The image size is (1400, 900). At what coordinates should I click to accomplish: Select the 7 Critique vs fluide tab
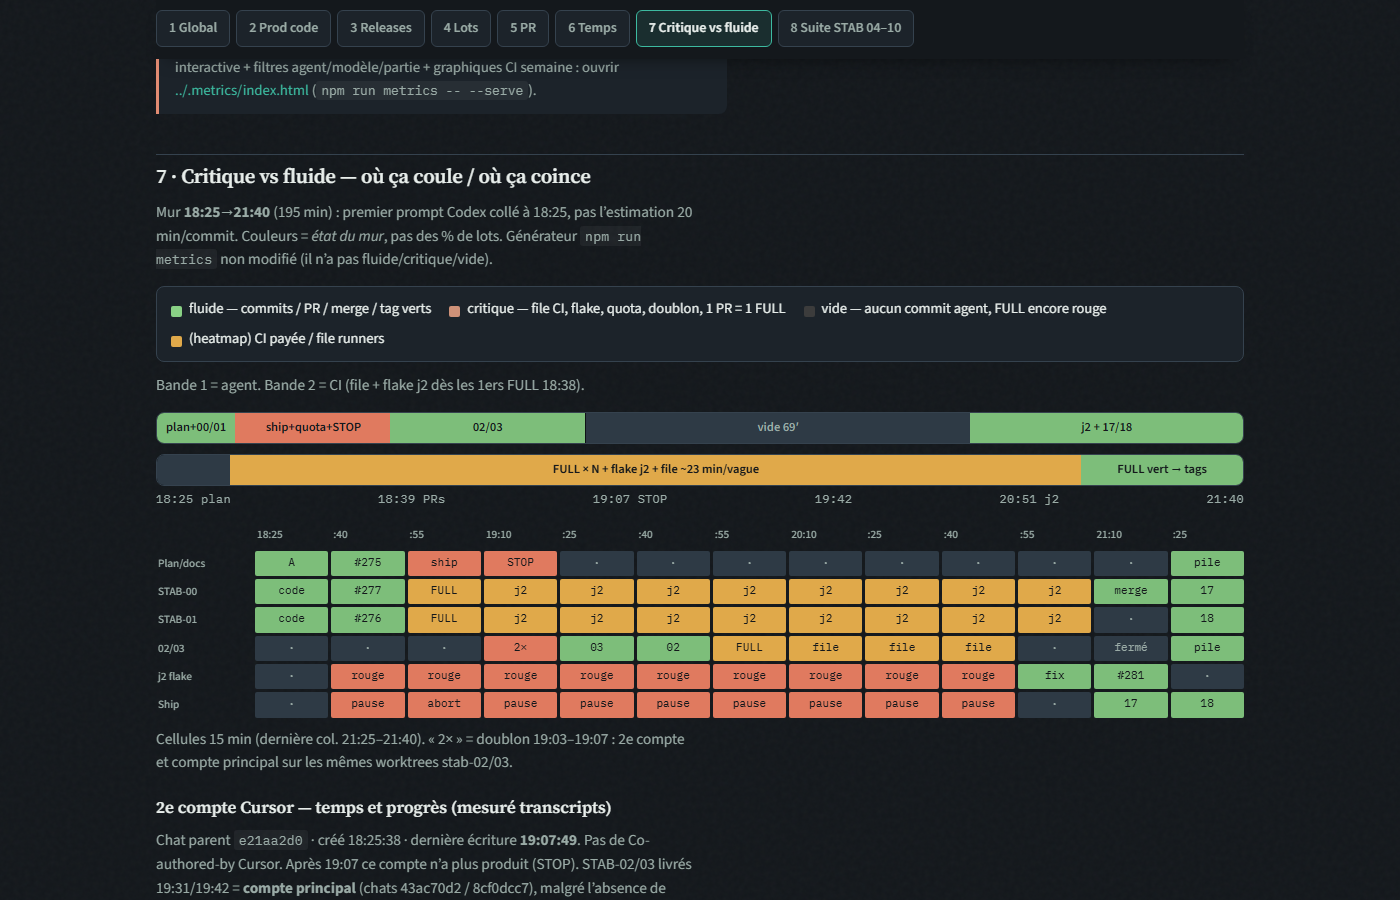click(703, 28)
